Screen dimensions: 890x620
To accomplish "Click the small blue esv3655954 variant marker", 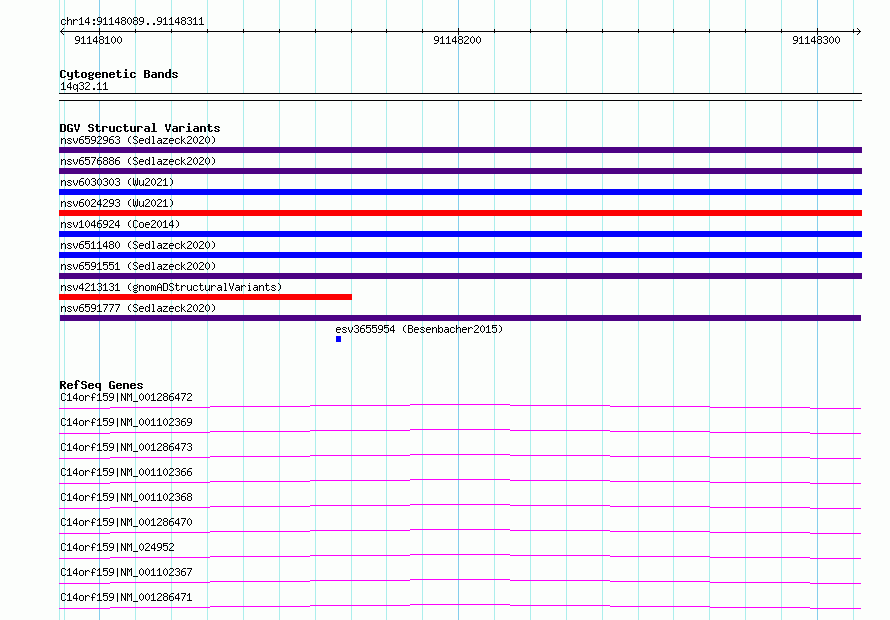I will click(x=338, y=339).
